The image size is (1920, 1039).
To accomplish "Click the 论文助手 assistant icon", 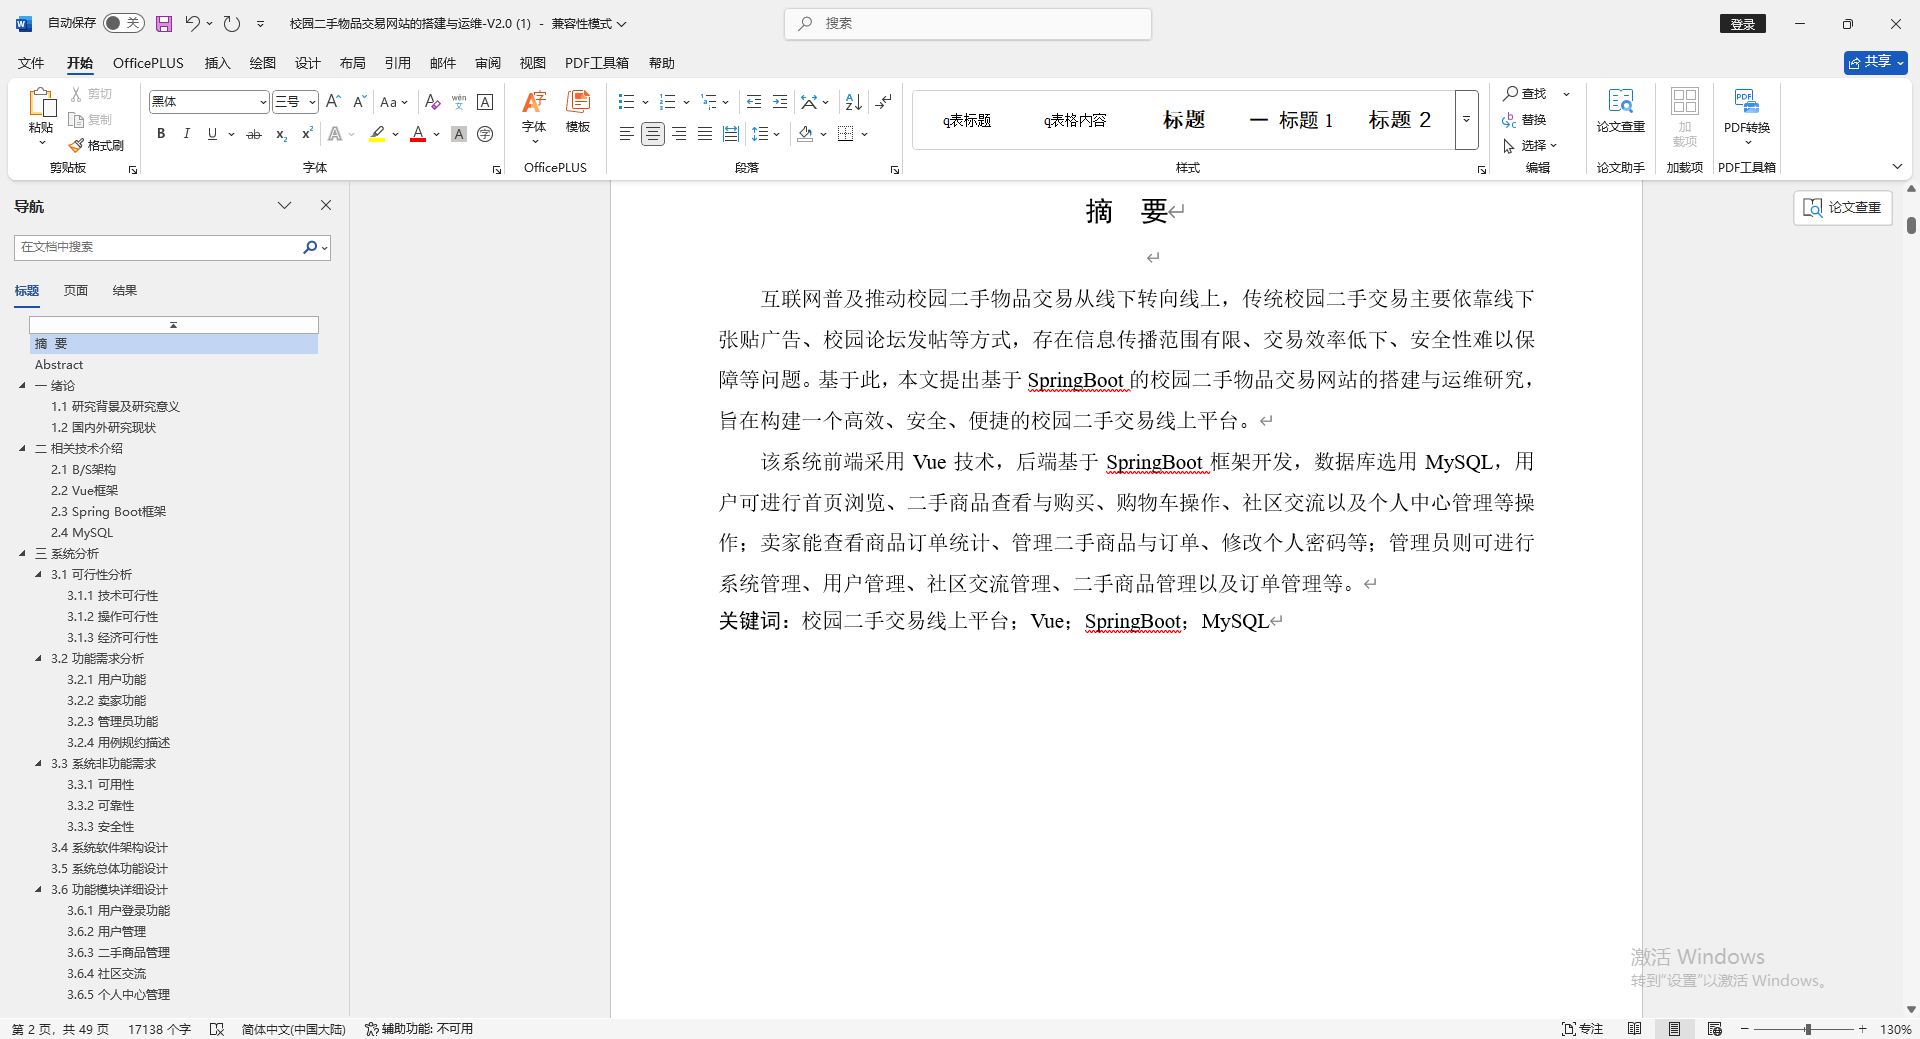I will tap(1620, 167).
